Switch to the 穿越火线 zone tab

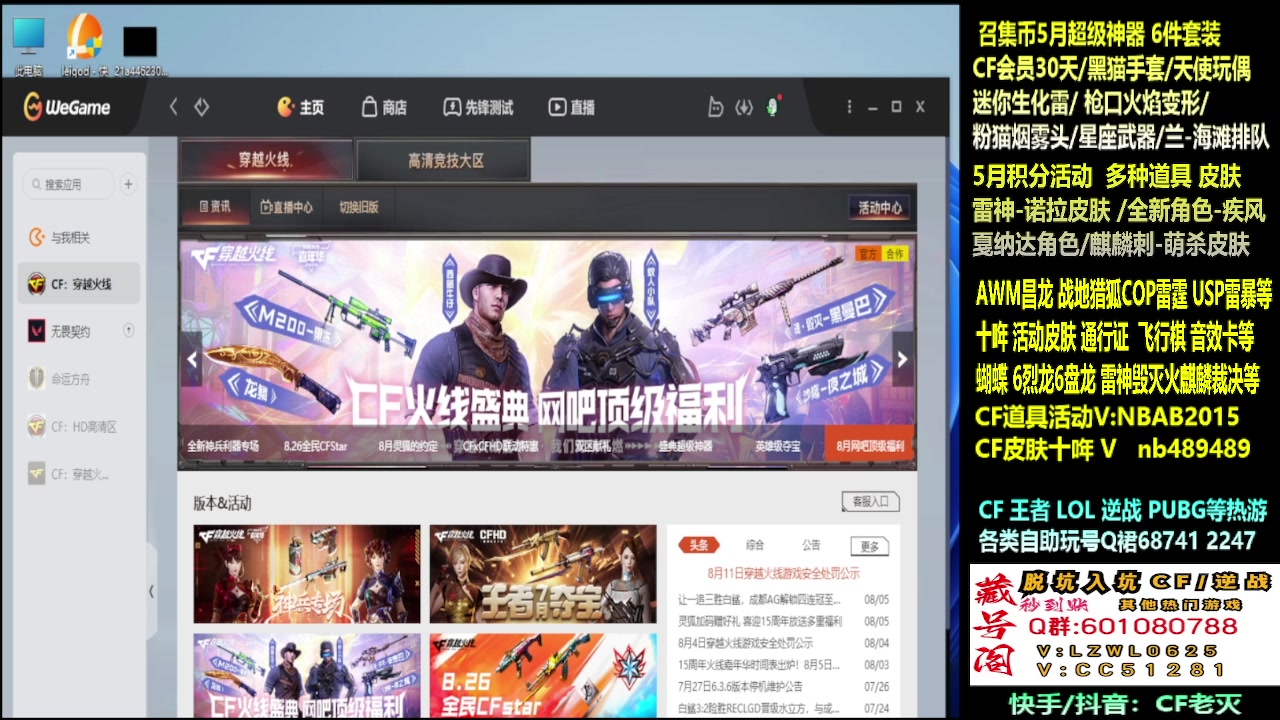(x=265, y=160)
